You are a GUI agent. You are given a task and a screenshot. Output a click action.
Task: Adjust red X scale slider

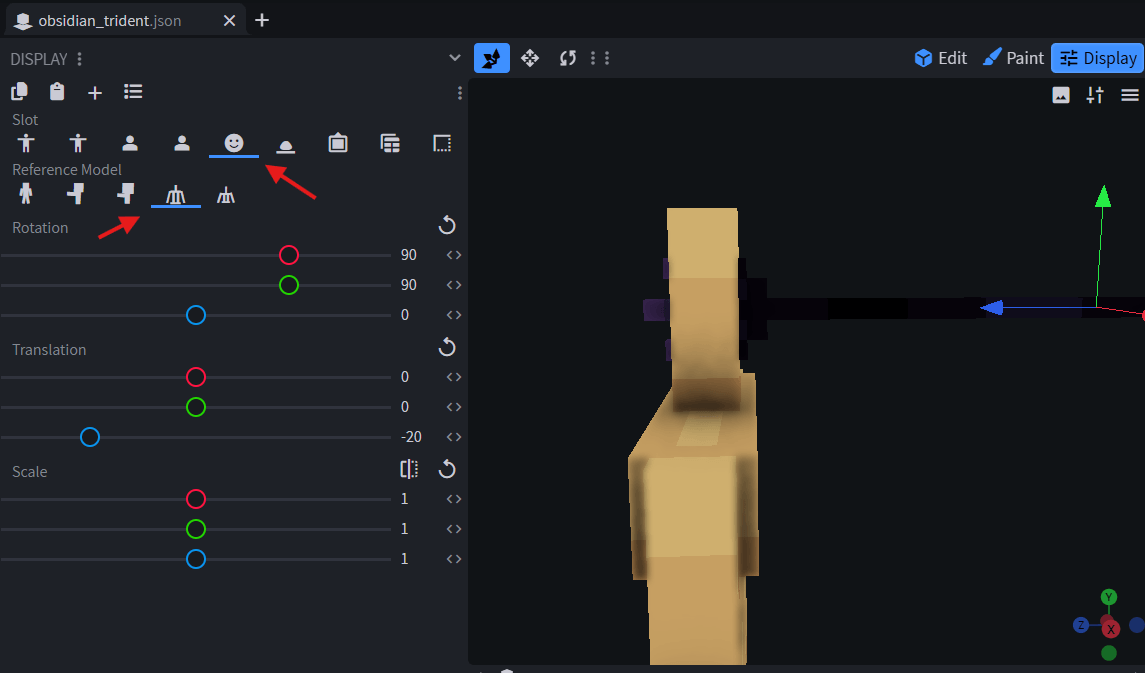tap(196, 499)
